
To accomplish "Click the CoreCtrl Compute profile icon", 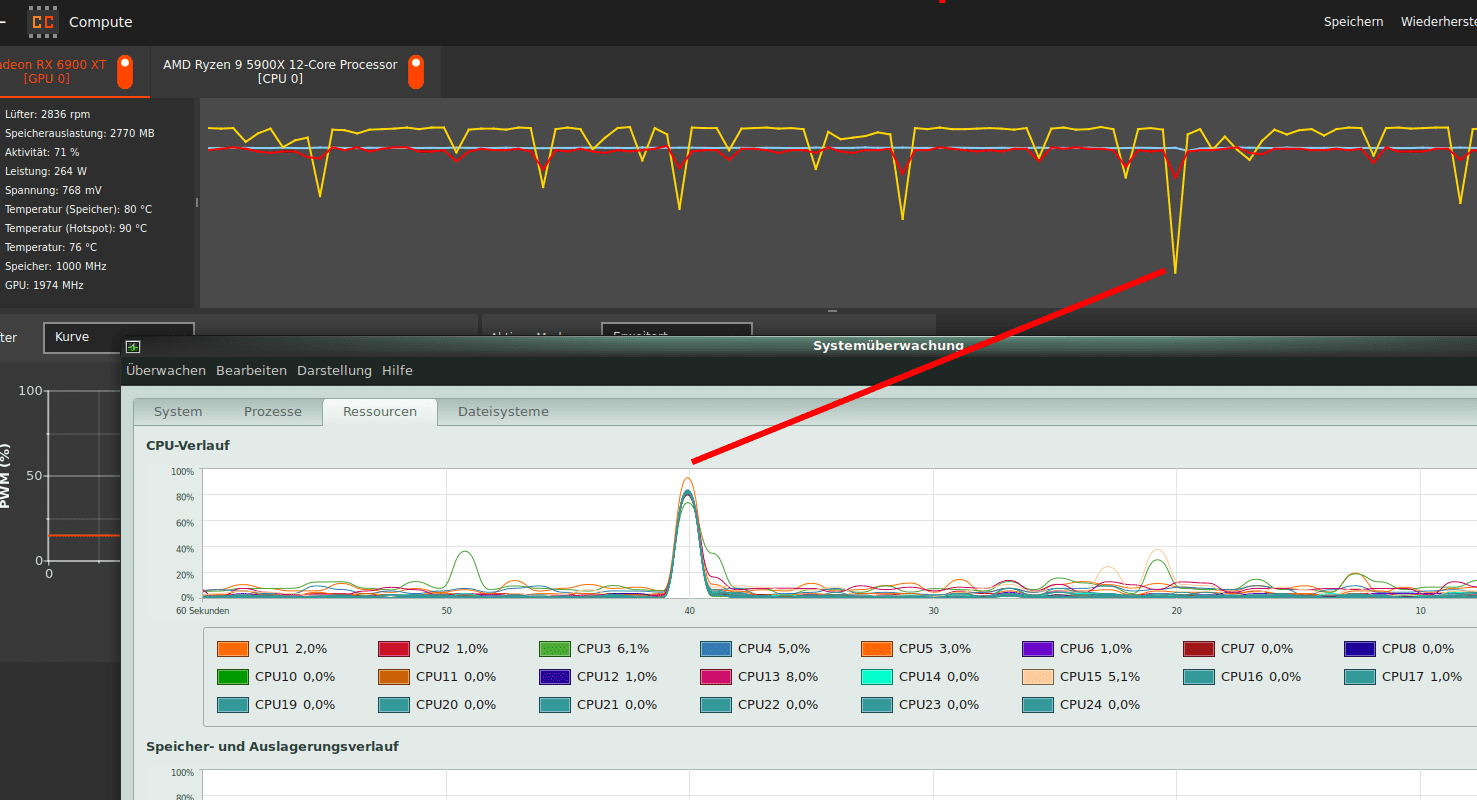I will pyautogui.click(x=42, y=21).
